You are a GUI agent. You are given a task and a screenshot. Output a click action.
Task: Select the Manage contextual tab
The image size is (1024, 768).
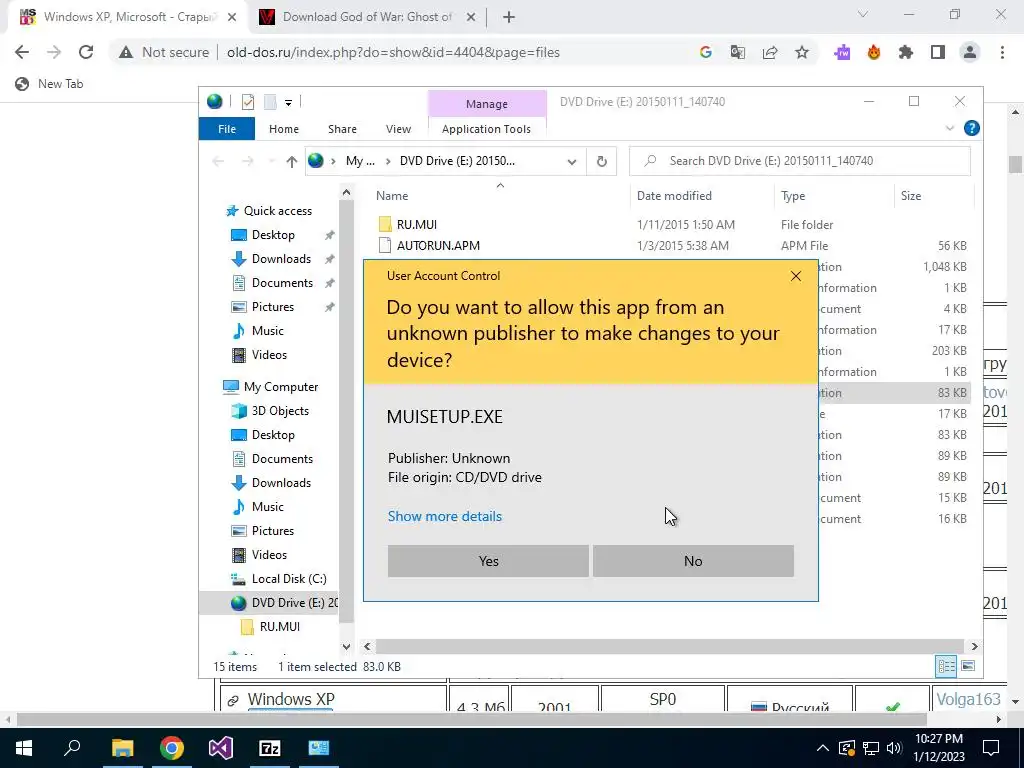pyautogui.click(x=487, y=104)
